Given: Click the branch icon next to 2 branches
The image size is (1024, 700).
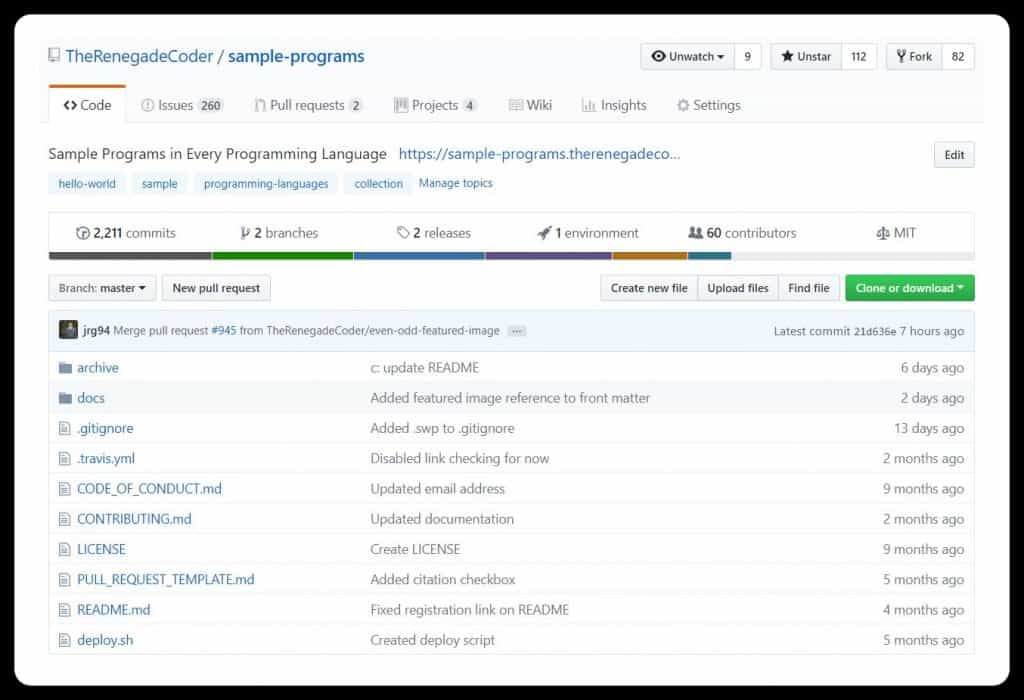Looking at the screenshot, I should coord(245,232).
